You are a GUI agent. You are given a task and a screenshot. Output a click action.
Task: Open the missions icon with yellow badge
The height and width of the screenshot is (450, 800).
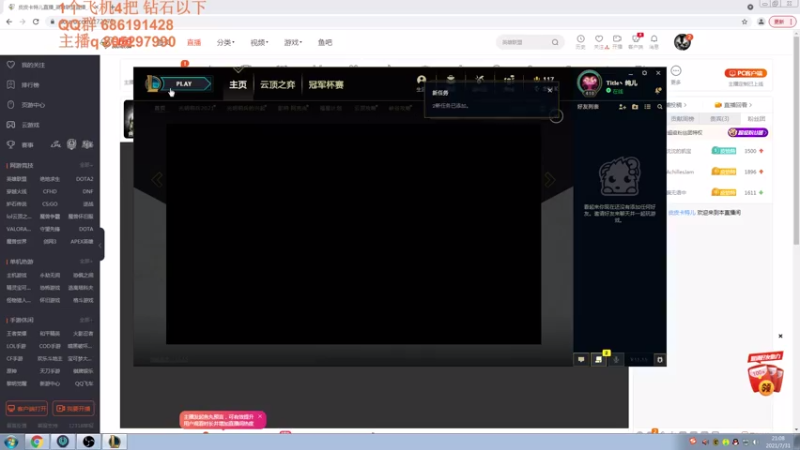point(599,359)
